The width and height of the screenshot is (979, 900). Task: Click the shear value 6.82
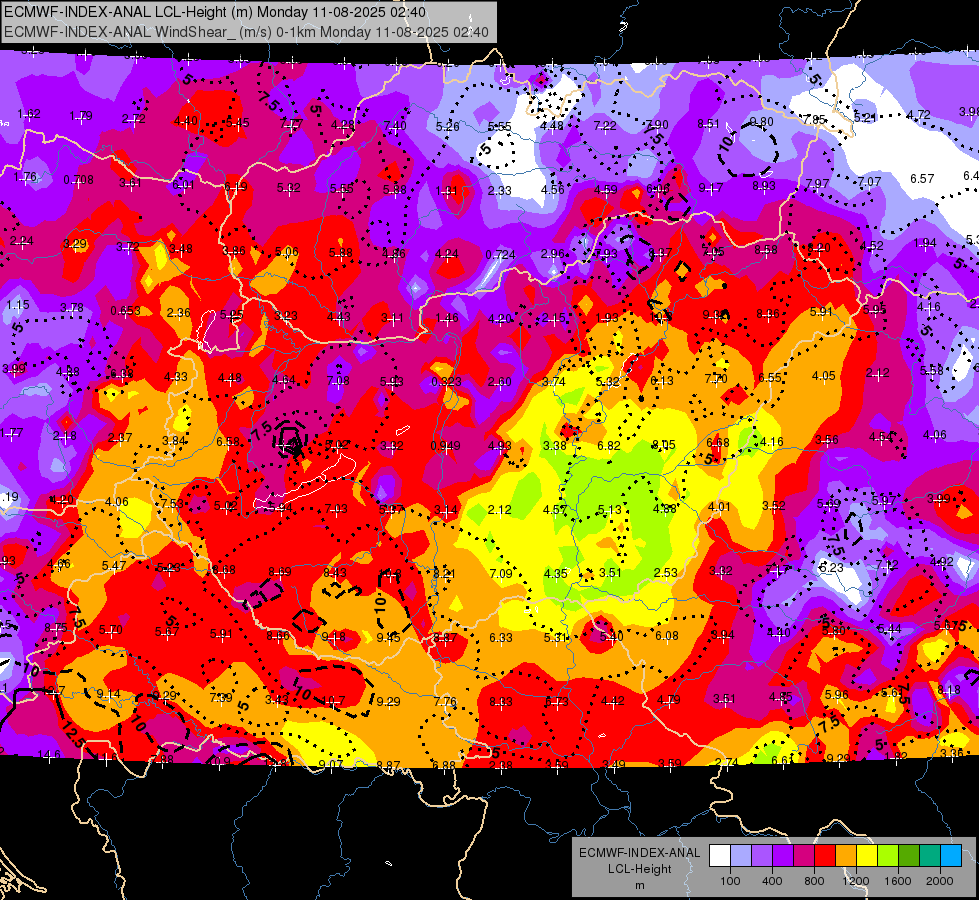pos(609,445)
